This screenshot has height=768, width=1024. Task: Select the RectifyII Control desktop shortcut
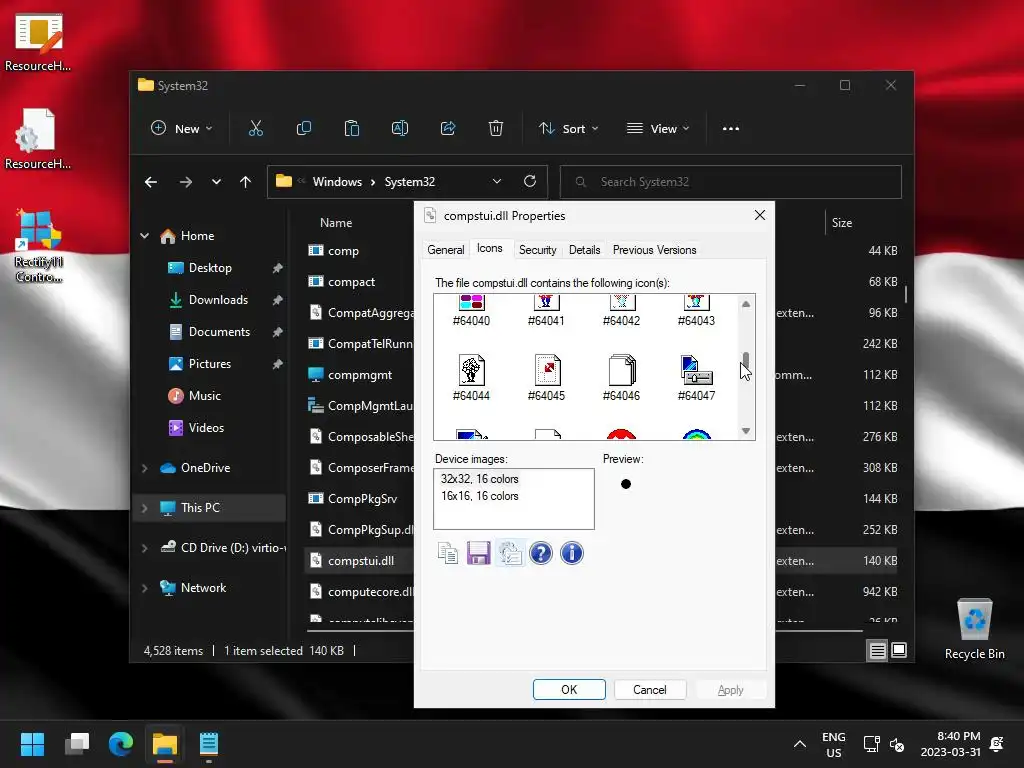pos(39,246)
